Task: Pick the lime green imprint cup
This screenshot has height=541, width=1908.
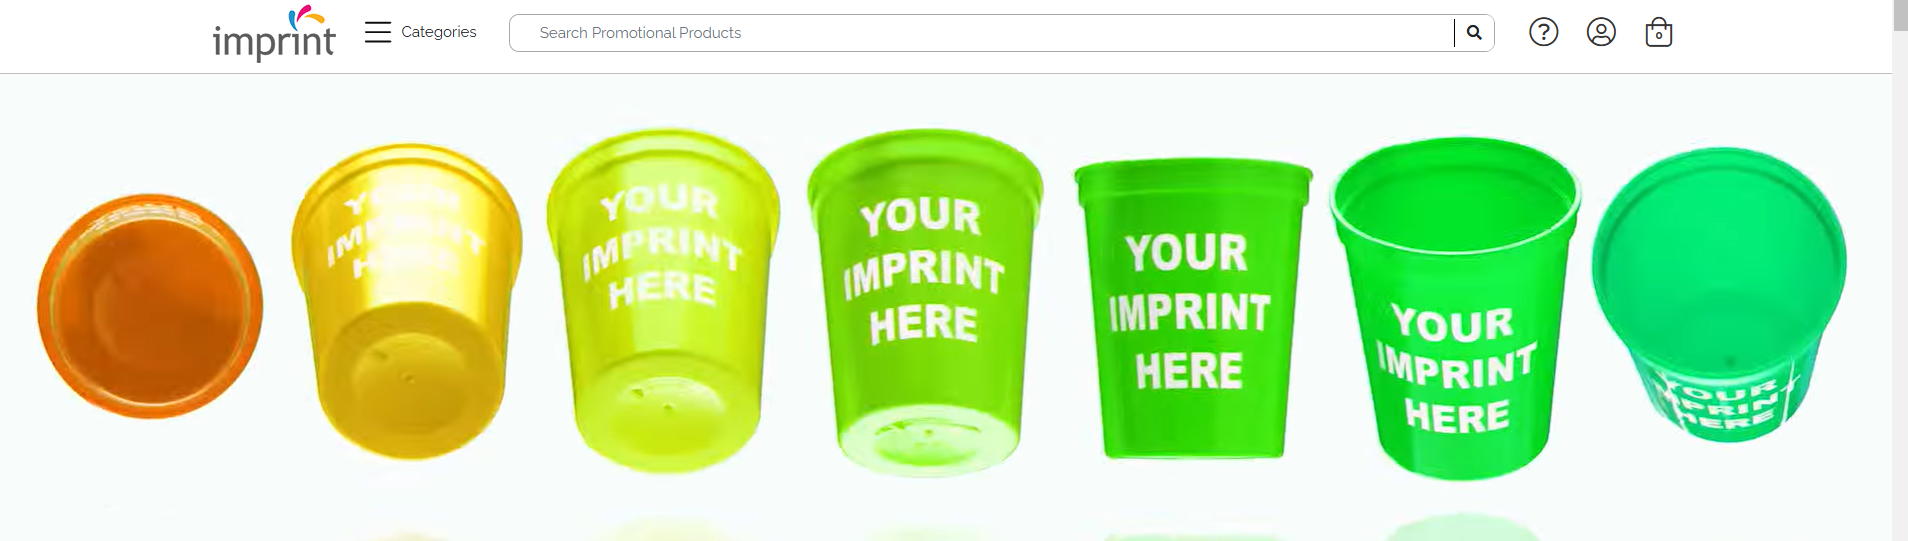Action: coord(925,302)
